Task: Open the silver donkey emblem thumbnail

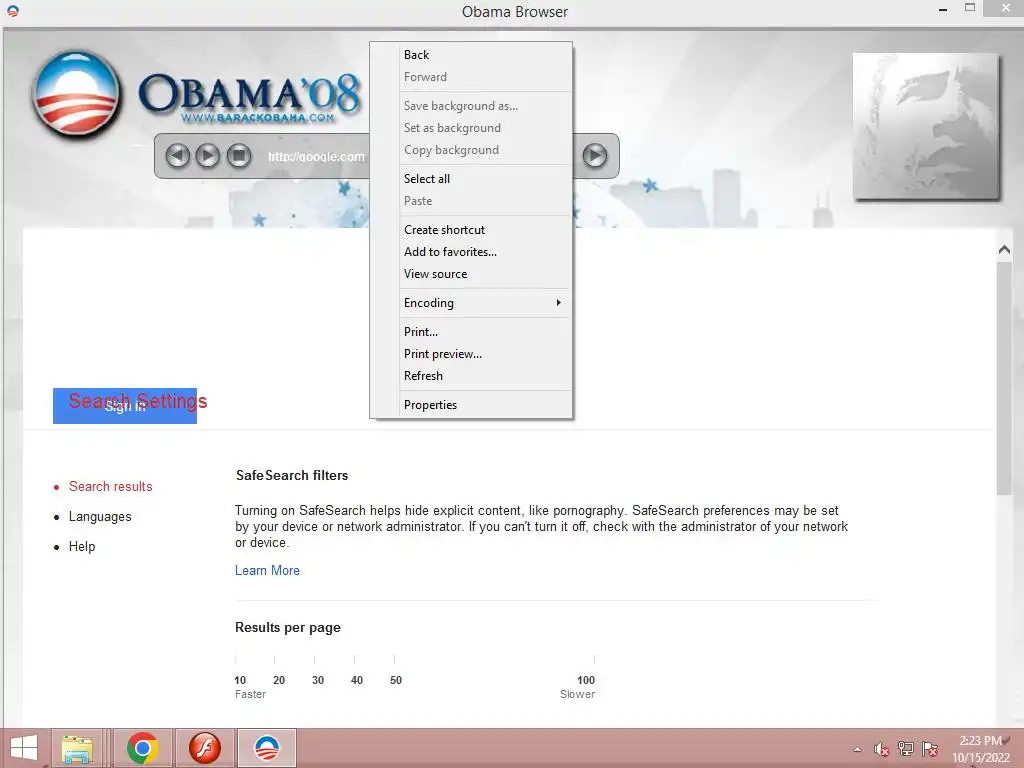Action: 926,126
